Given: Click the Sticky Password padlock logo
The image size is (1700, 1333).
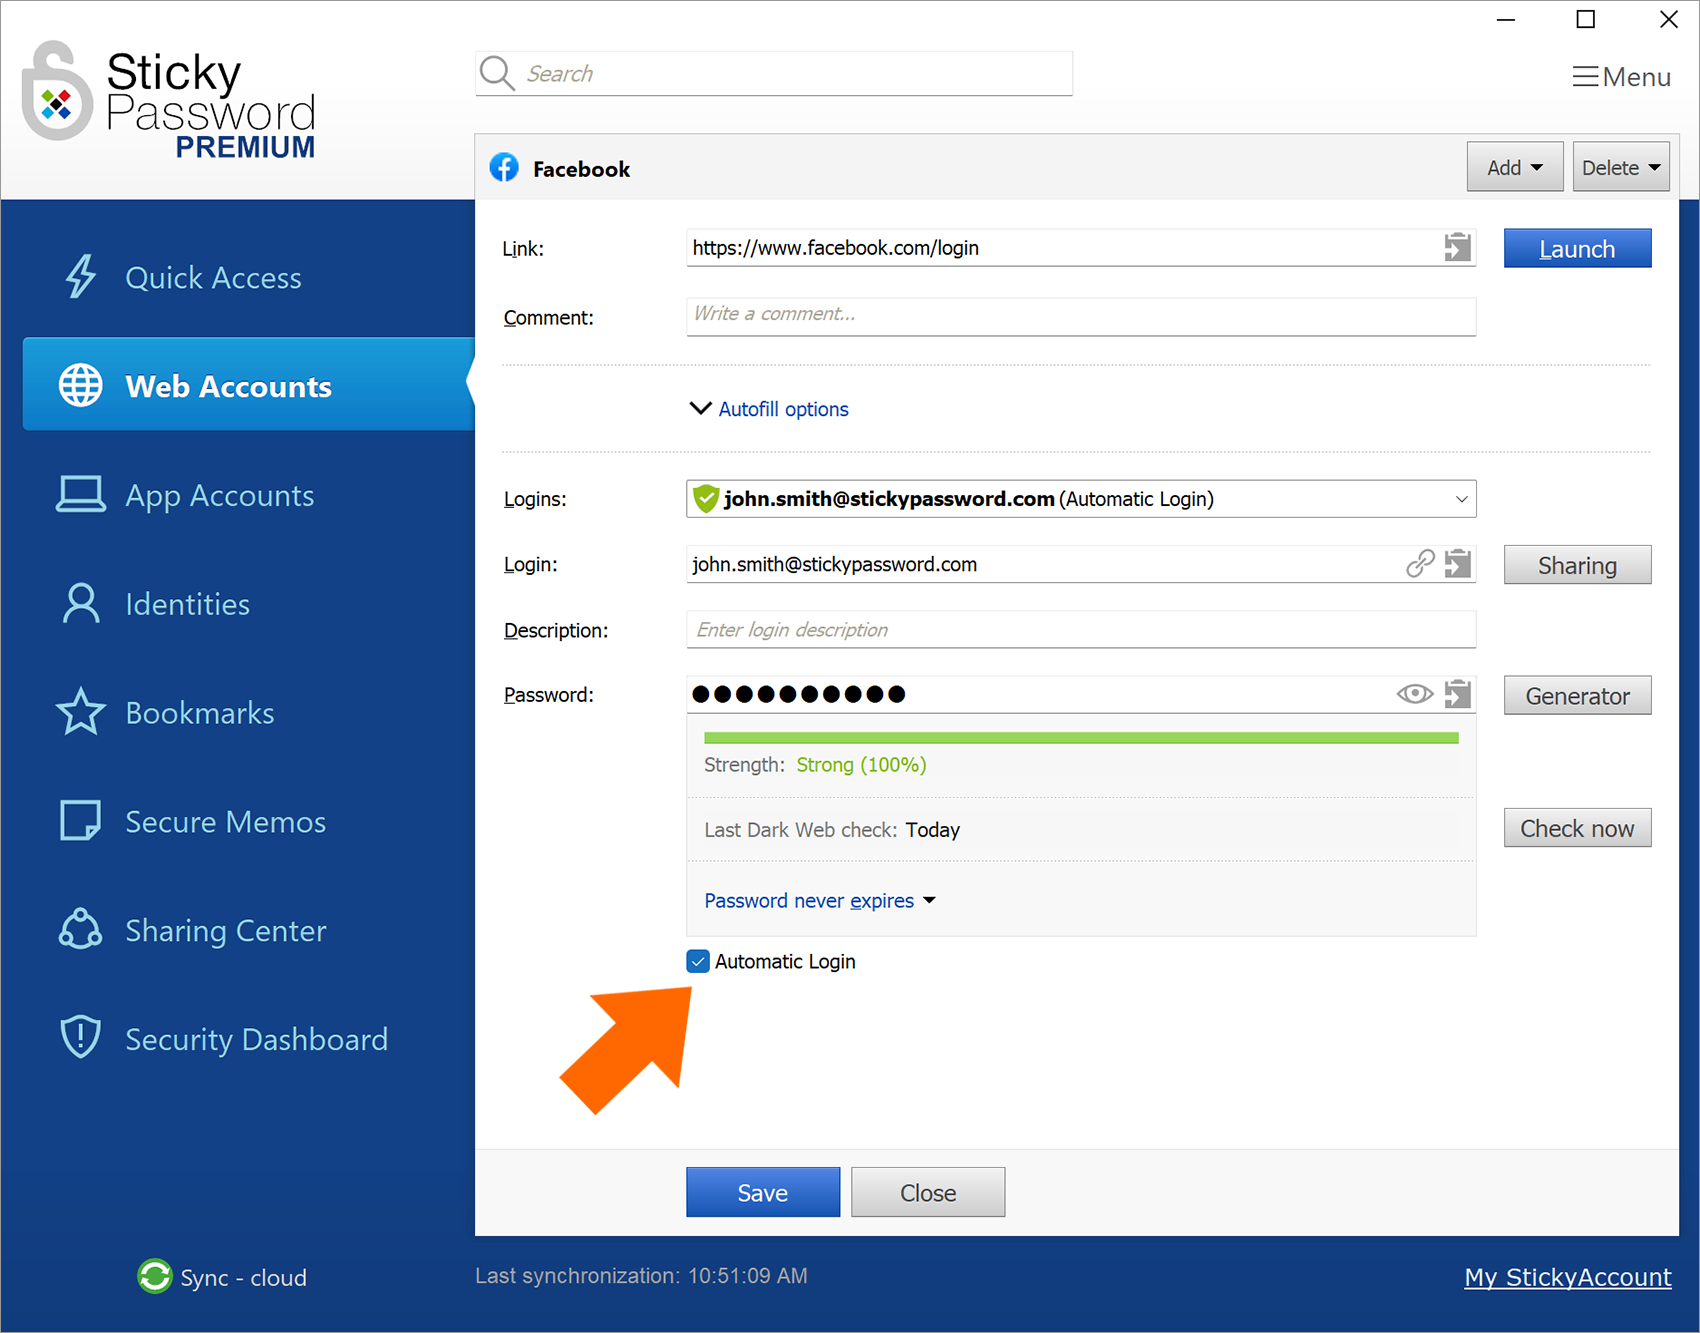Looking at the screenshot, I should pos(57,92).
